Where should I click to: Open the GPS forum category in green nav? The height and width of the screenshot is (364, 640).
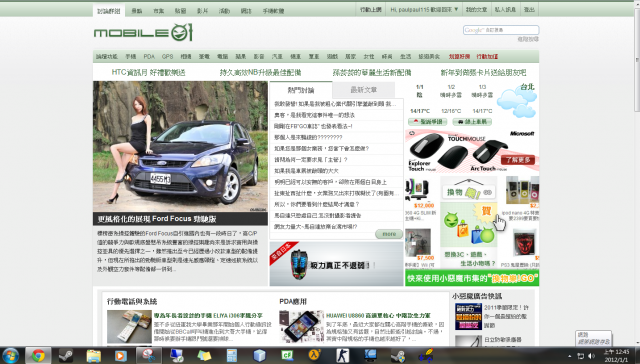click(167, 56)
